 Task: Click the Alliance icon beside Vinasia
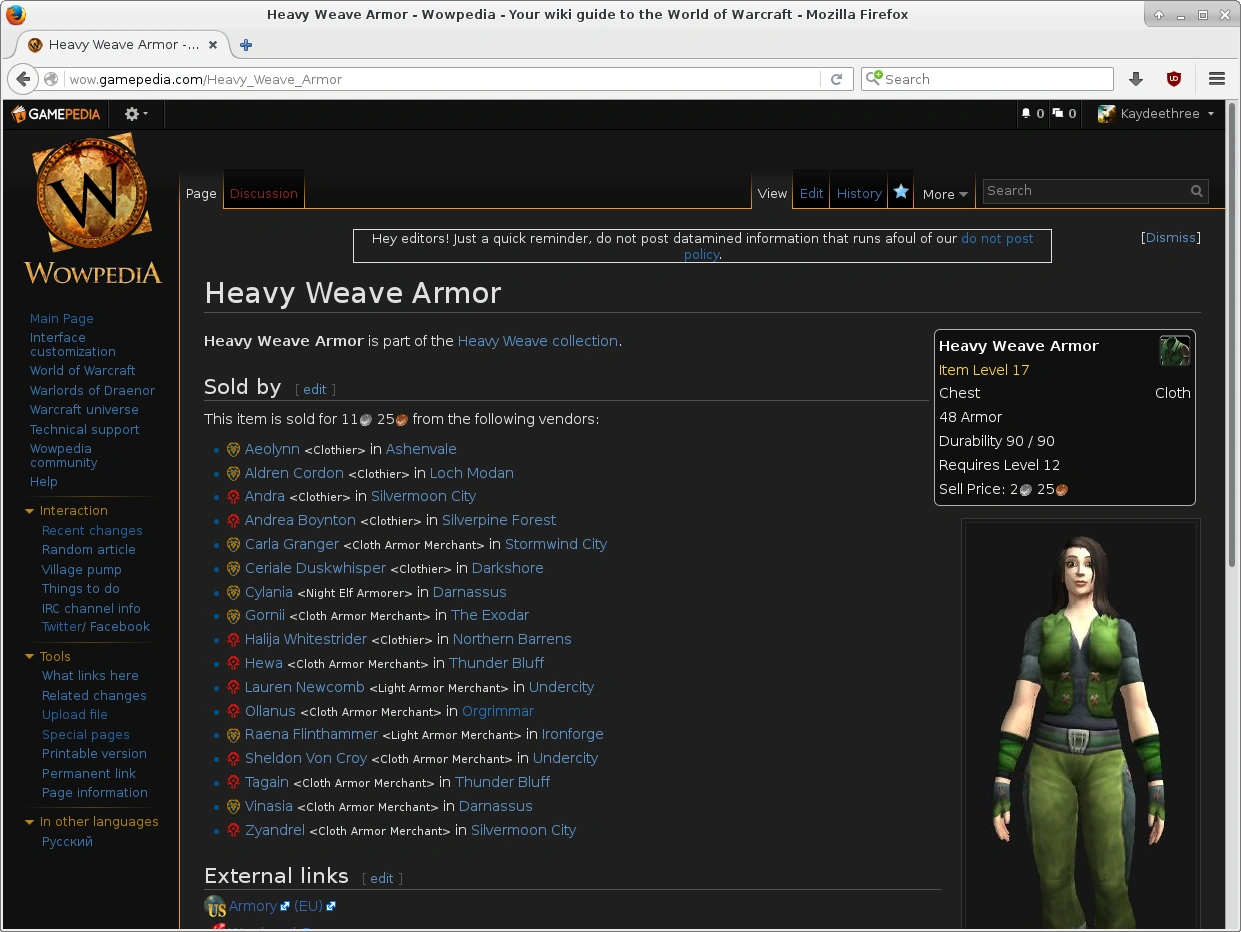click(x=233, y=807)
